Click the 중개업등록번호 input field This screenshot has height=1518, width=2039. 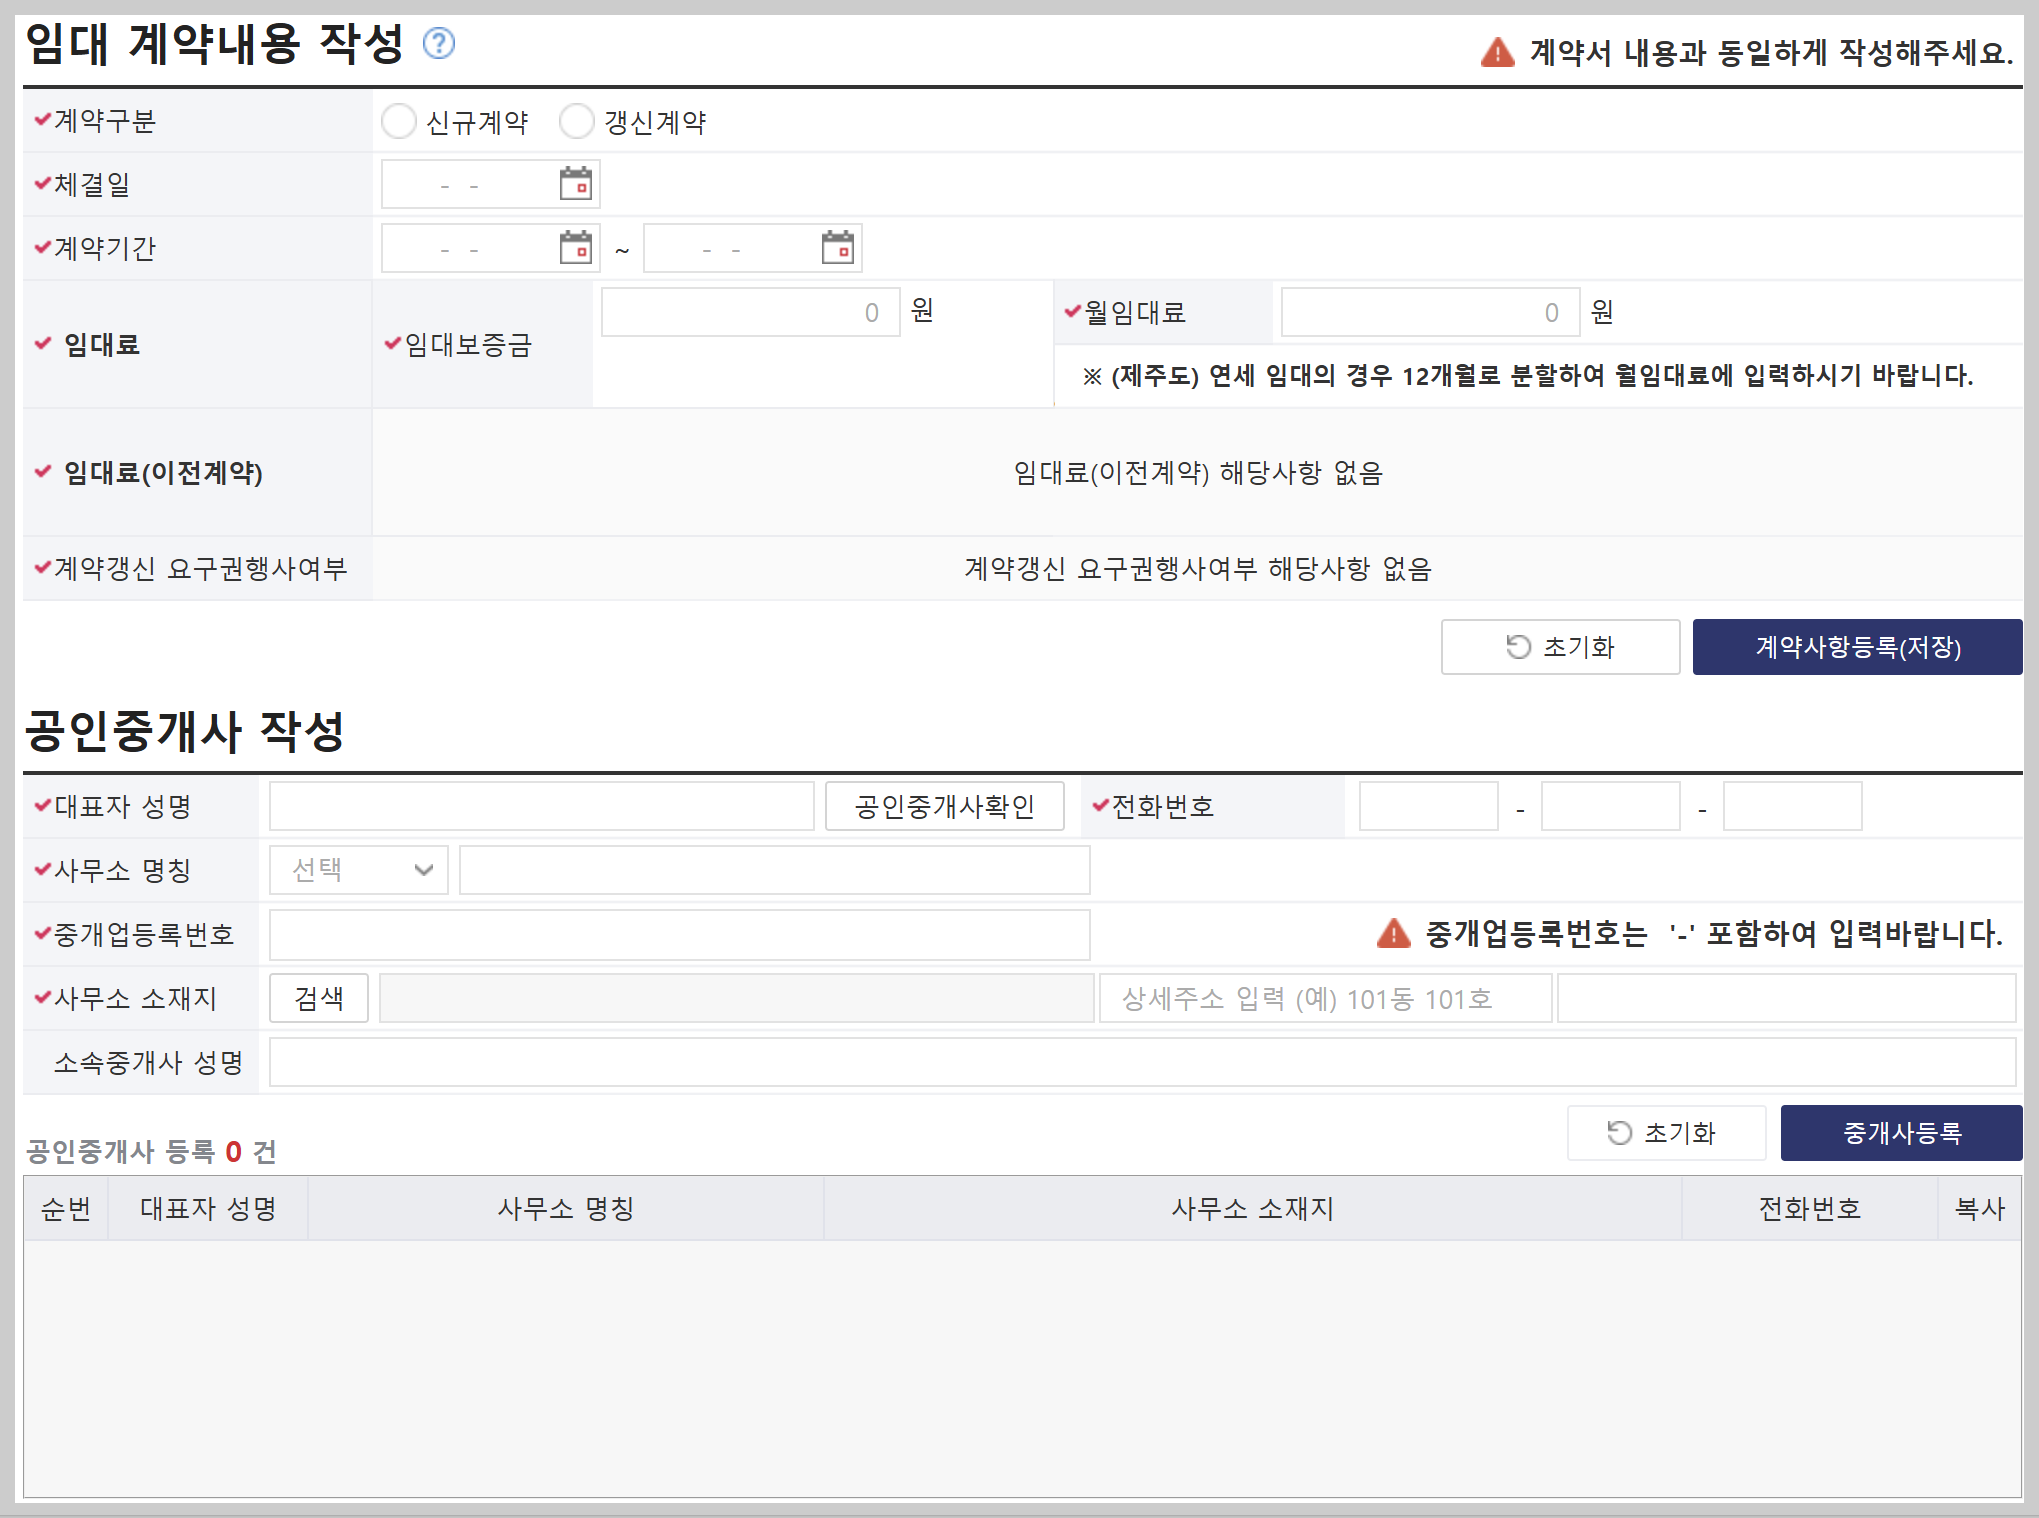tap(679, 934)
